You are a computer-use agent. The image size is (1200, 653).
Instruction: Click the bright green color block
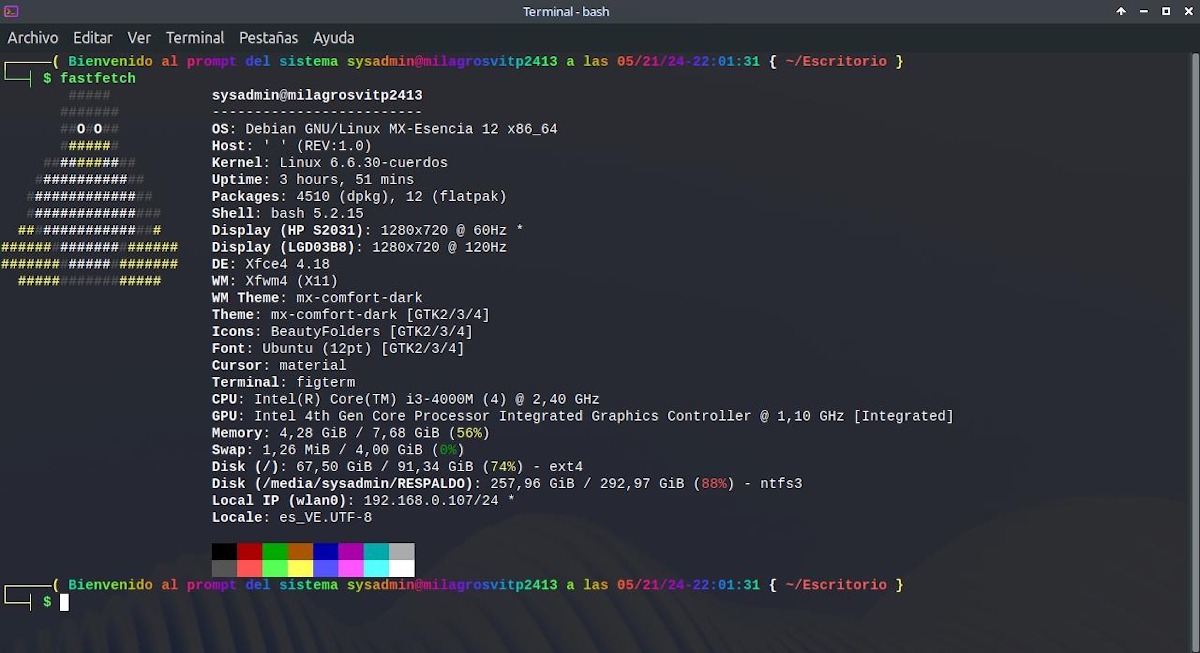275,568
